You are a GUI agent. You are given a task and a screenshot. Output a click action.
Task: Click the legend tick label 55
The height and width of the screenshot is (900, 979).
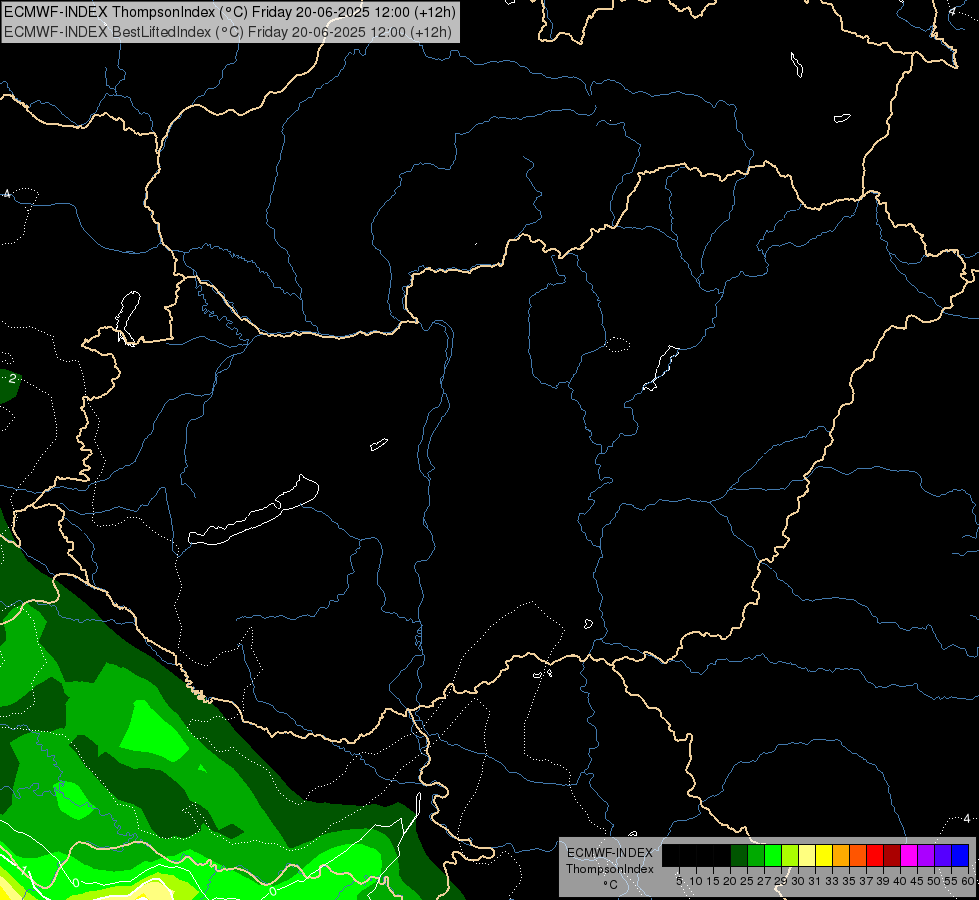(x=951, y=881)
